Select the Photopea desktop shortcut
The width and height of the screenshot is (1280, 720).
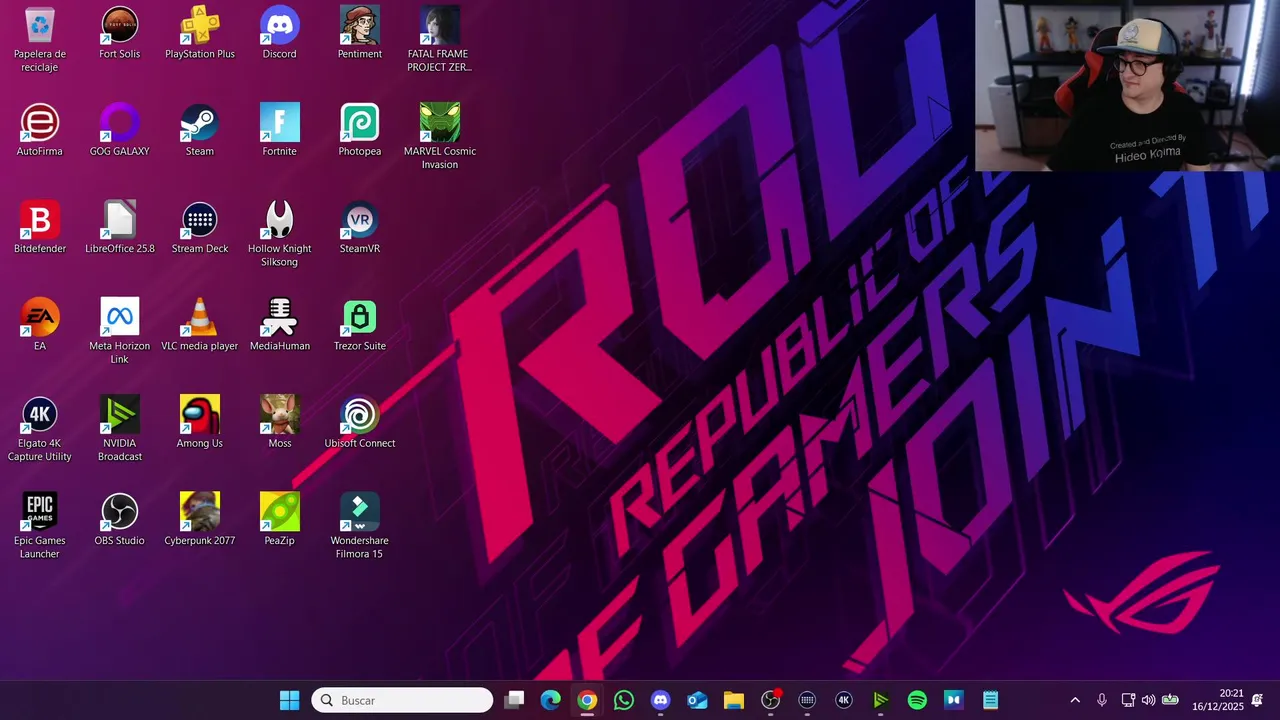click(x=360, y=130)
